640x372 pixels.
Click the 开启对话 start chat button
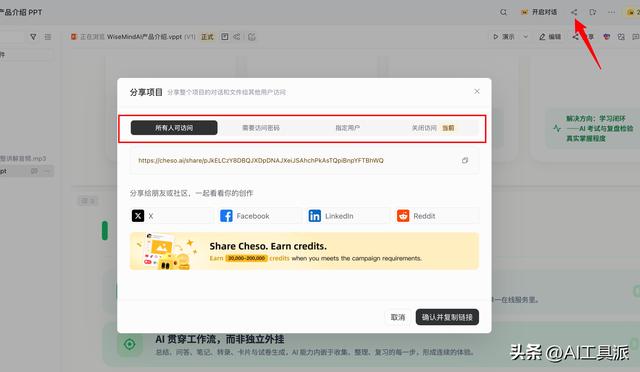(x=539, y=12)
